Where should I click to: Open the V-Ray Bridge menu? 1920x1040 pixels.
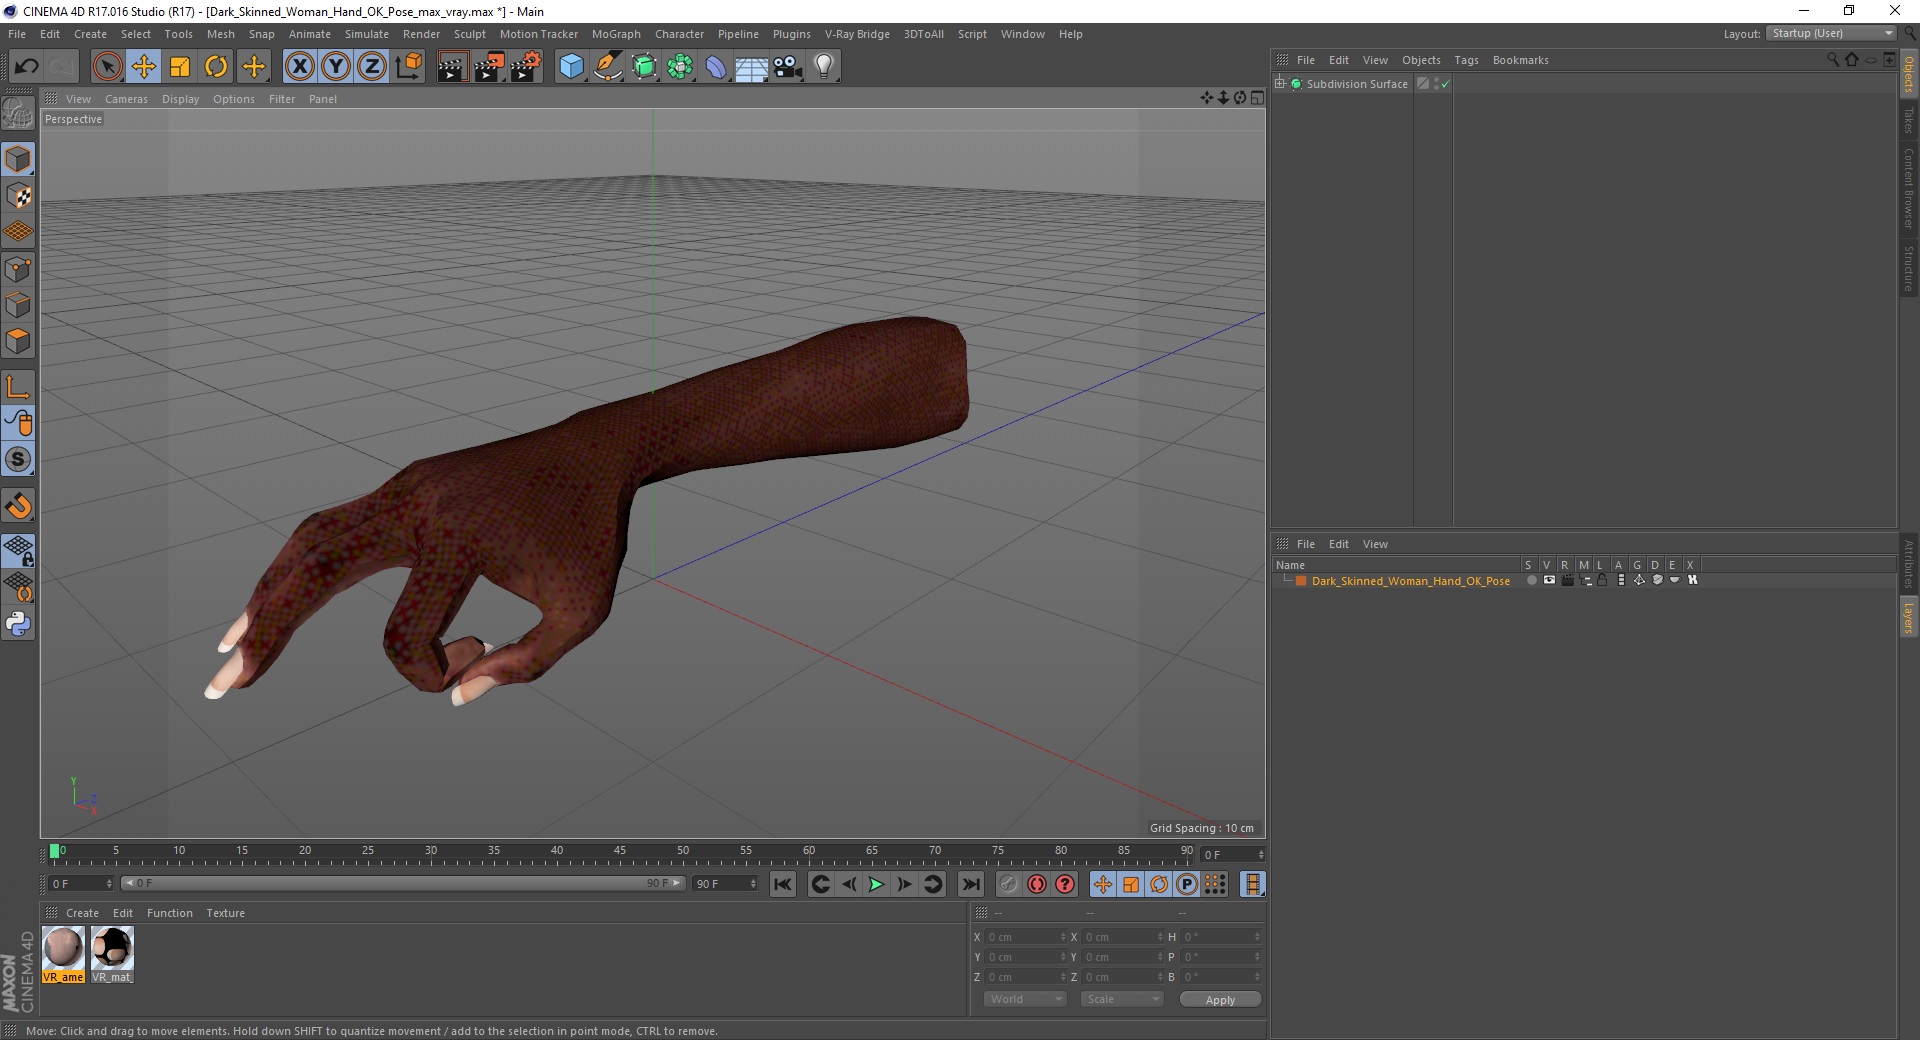pyautogui.click(x=857, y=34)
